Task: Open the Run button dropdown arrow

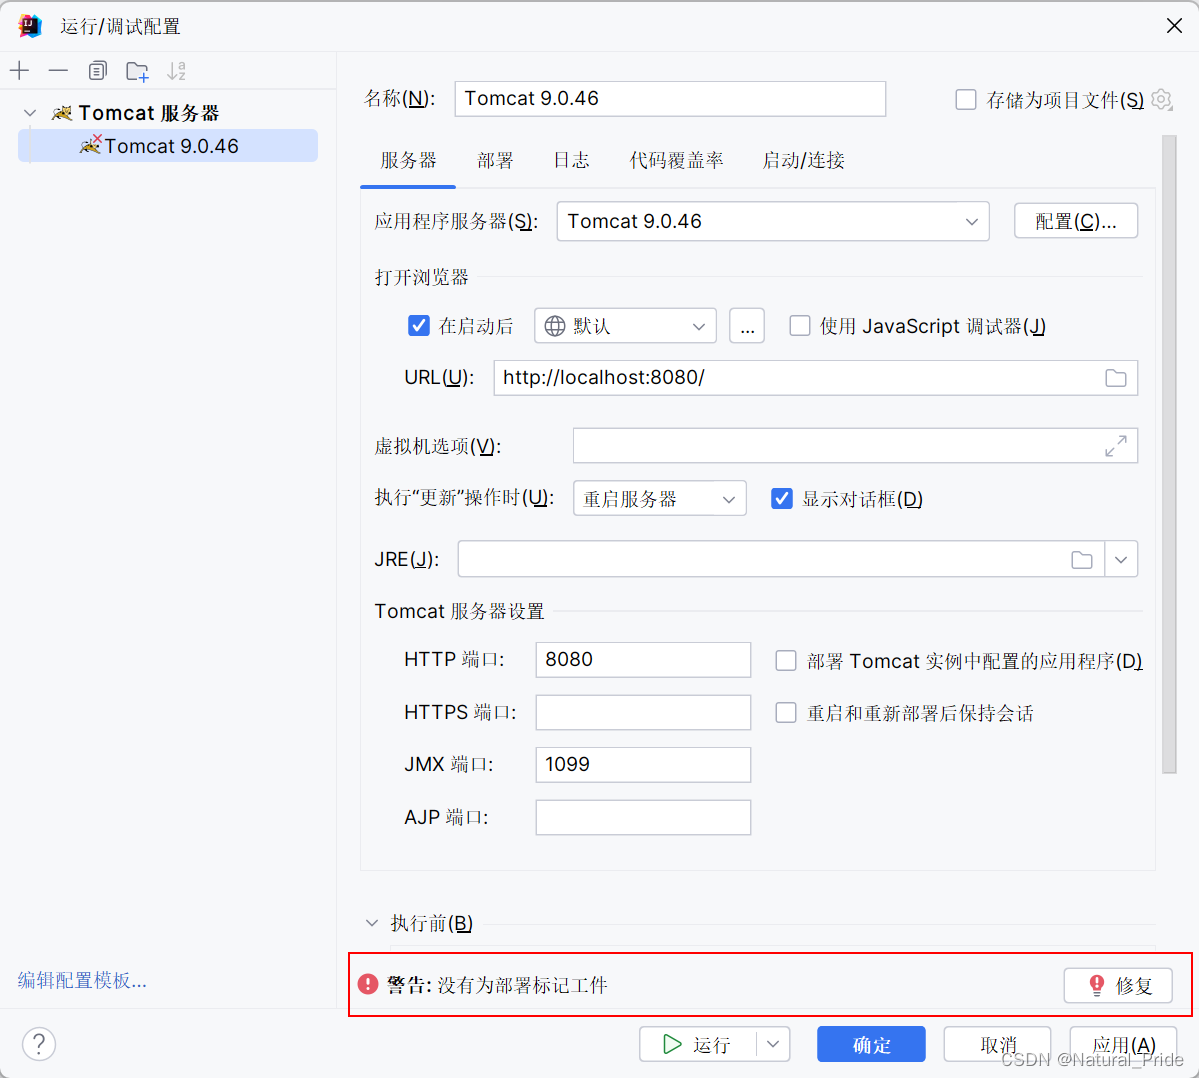Action: [x=773, y=1044]
